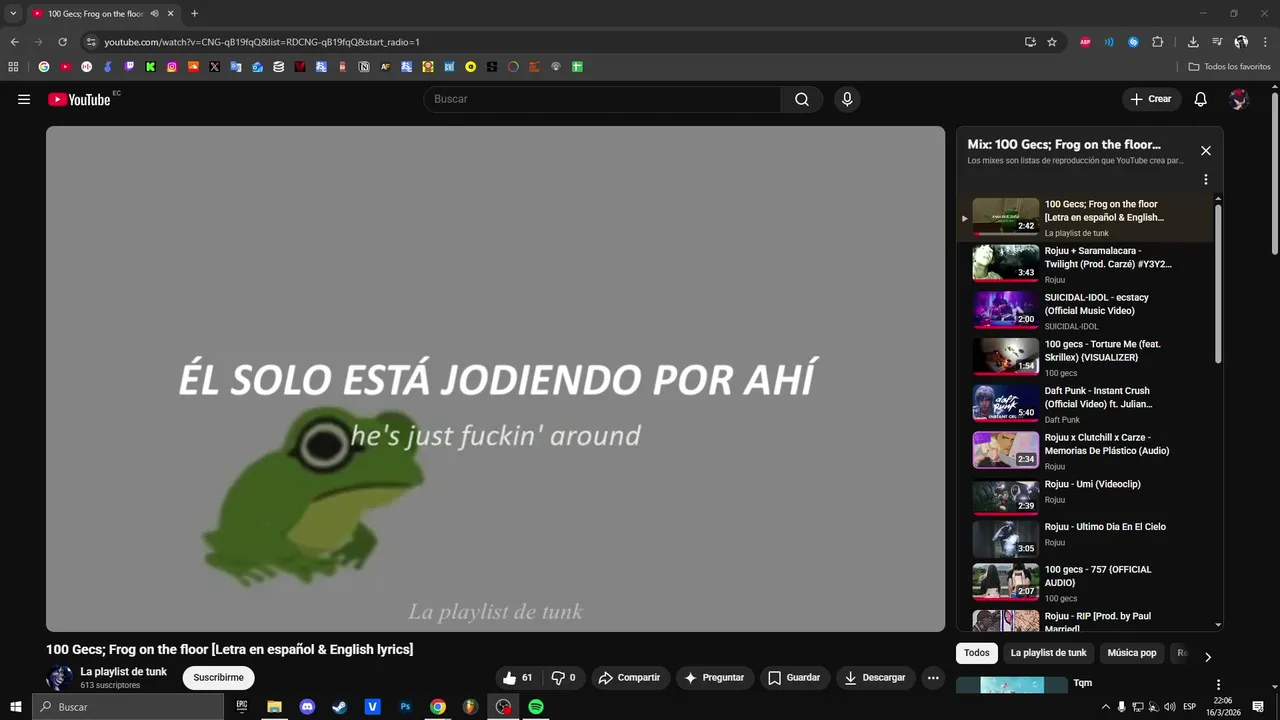Open the Google bookmark
Screen dimensions: 1280x720
point(43,67)
